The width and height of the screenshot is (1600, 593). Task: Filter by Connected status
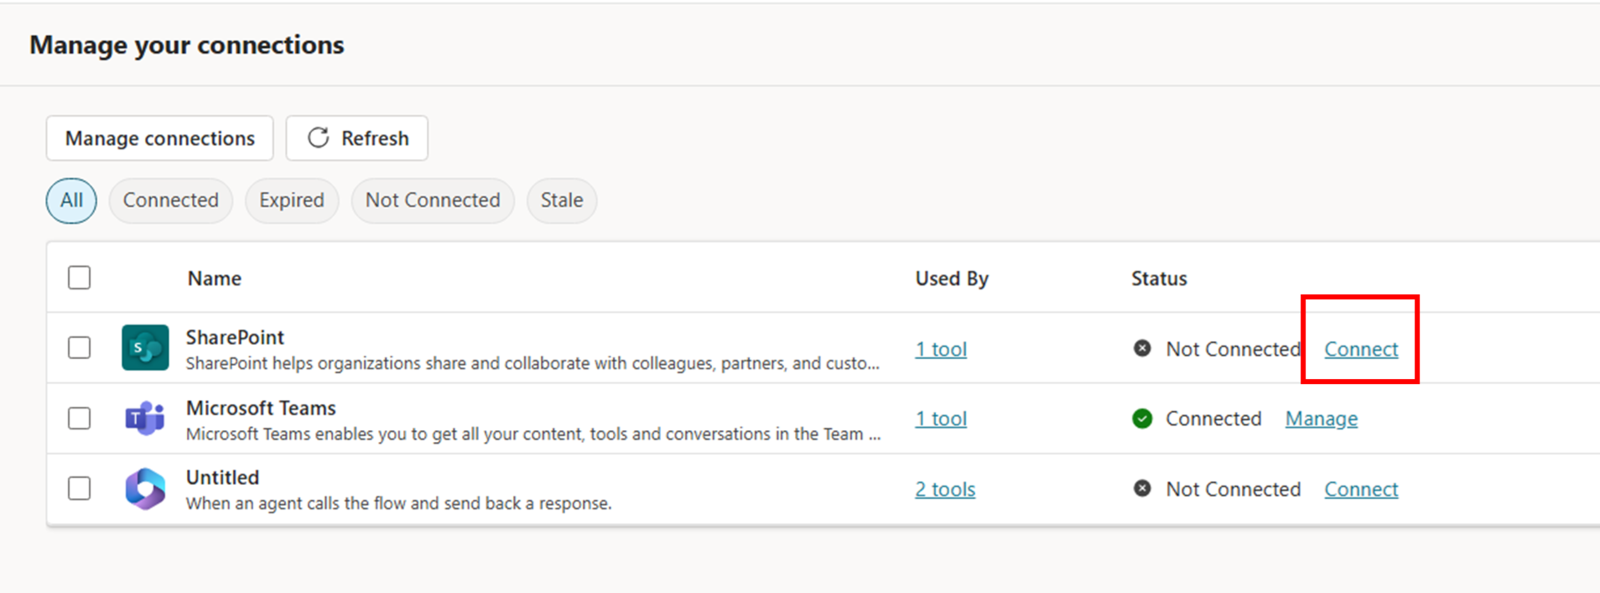pyautogui.click(x=171, y=200)
